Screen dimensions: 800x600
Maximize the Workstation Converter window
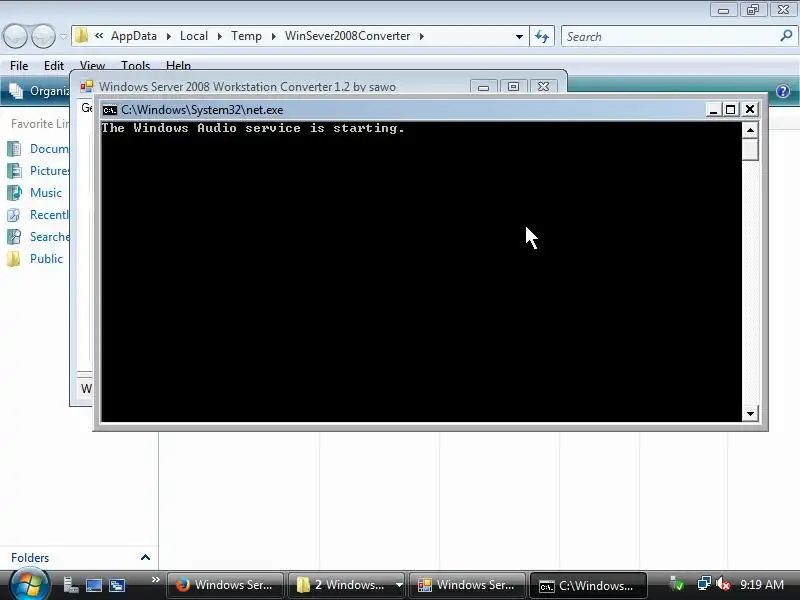tap(513, 87)
